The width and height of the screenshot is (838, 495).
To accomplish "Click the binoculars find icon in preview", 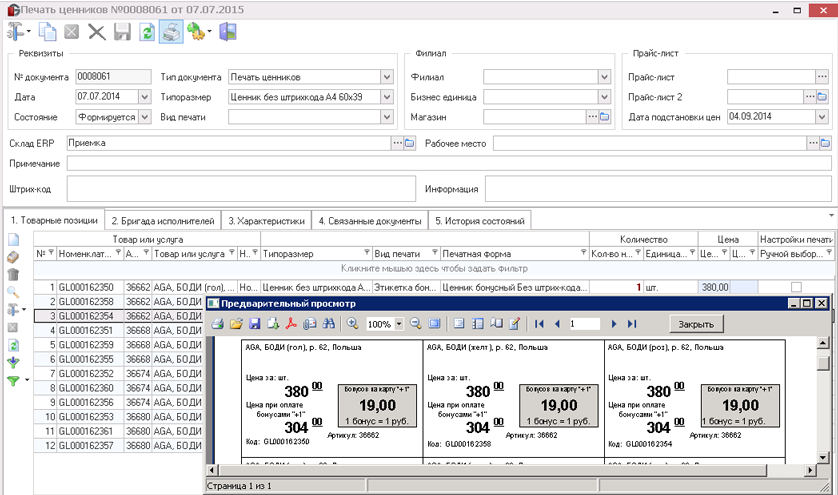I will (329, 324).
